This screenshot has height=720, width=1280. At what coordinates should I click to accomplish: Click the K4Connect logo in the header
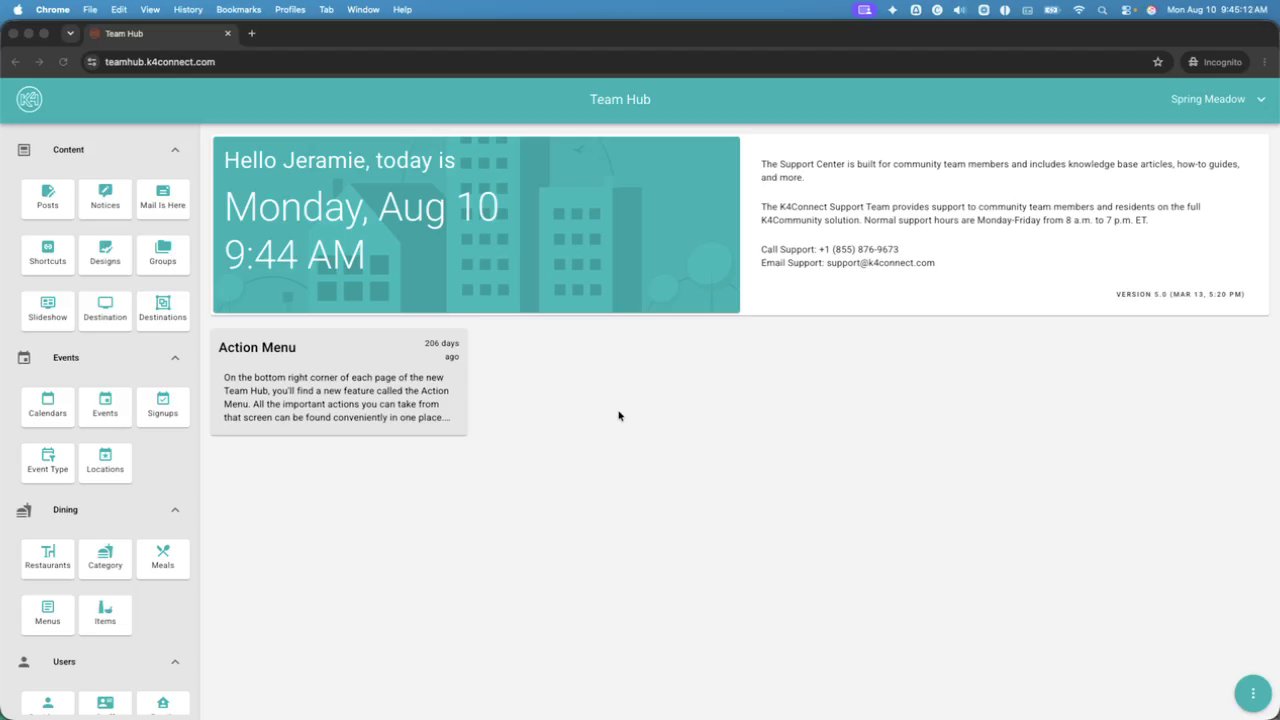(29, 99)
